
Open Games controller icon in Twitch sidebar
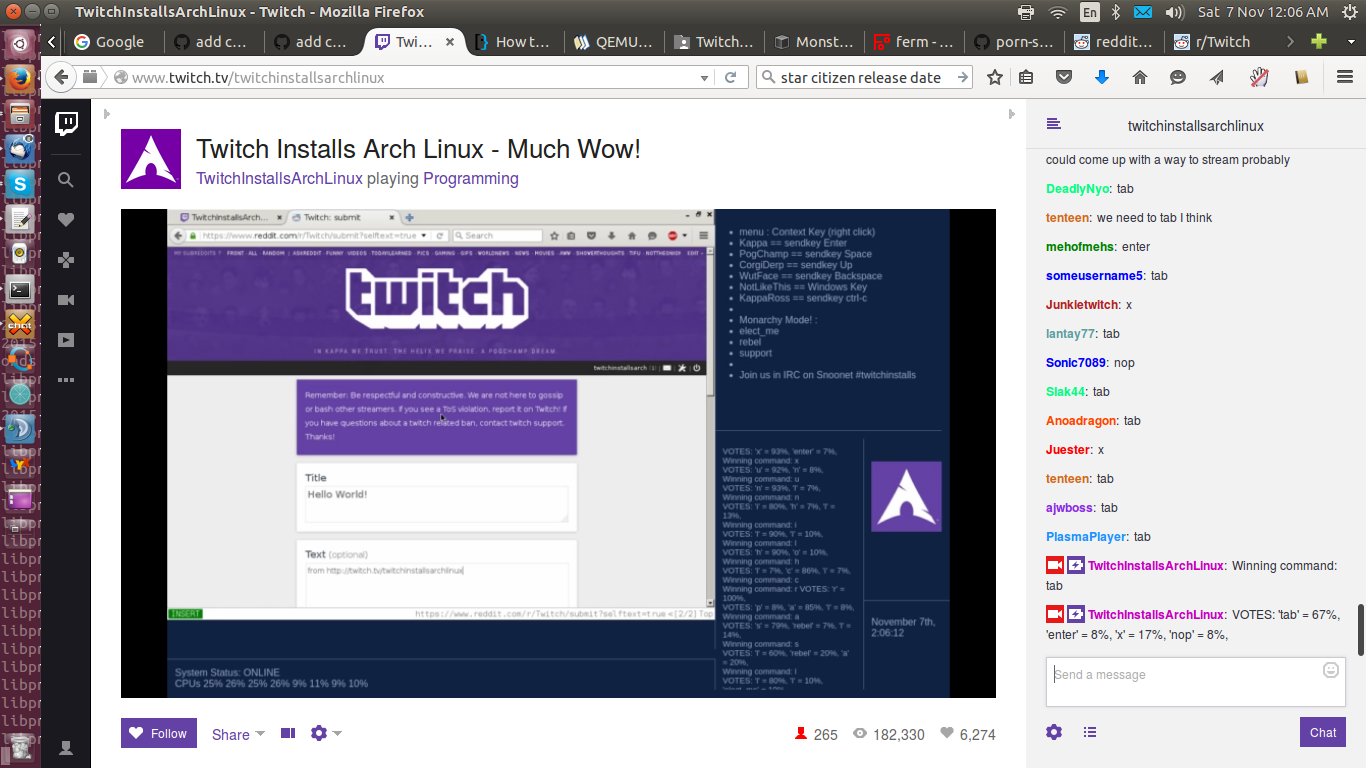[66, 260]
